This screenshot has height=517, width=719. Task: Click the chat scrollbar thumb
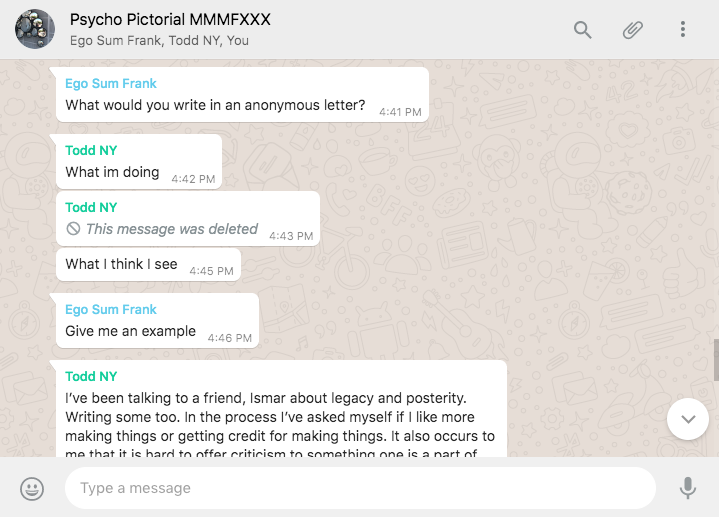[715, 359]
